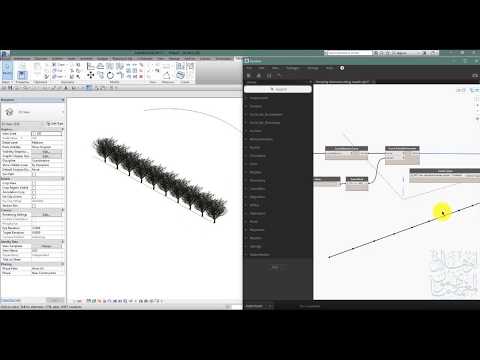
Task: Select the Align tool in Modify panel
Action: (90, 66)
